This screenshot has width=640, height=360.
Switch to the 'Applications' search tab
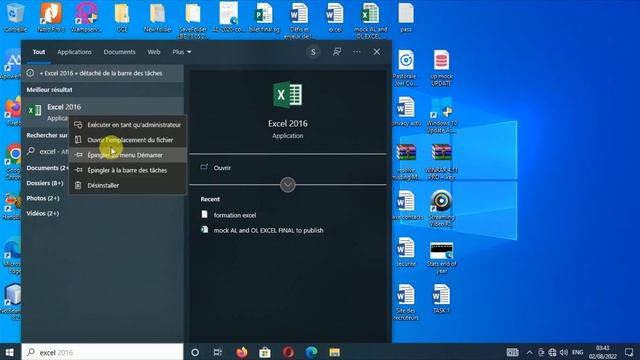click(x=74, y=52)
